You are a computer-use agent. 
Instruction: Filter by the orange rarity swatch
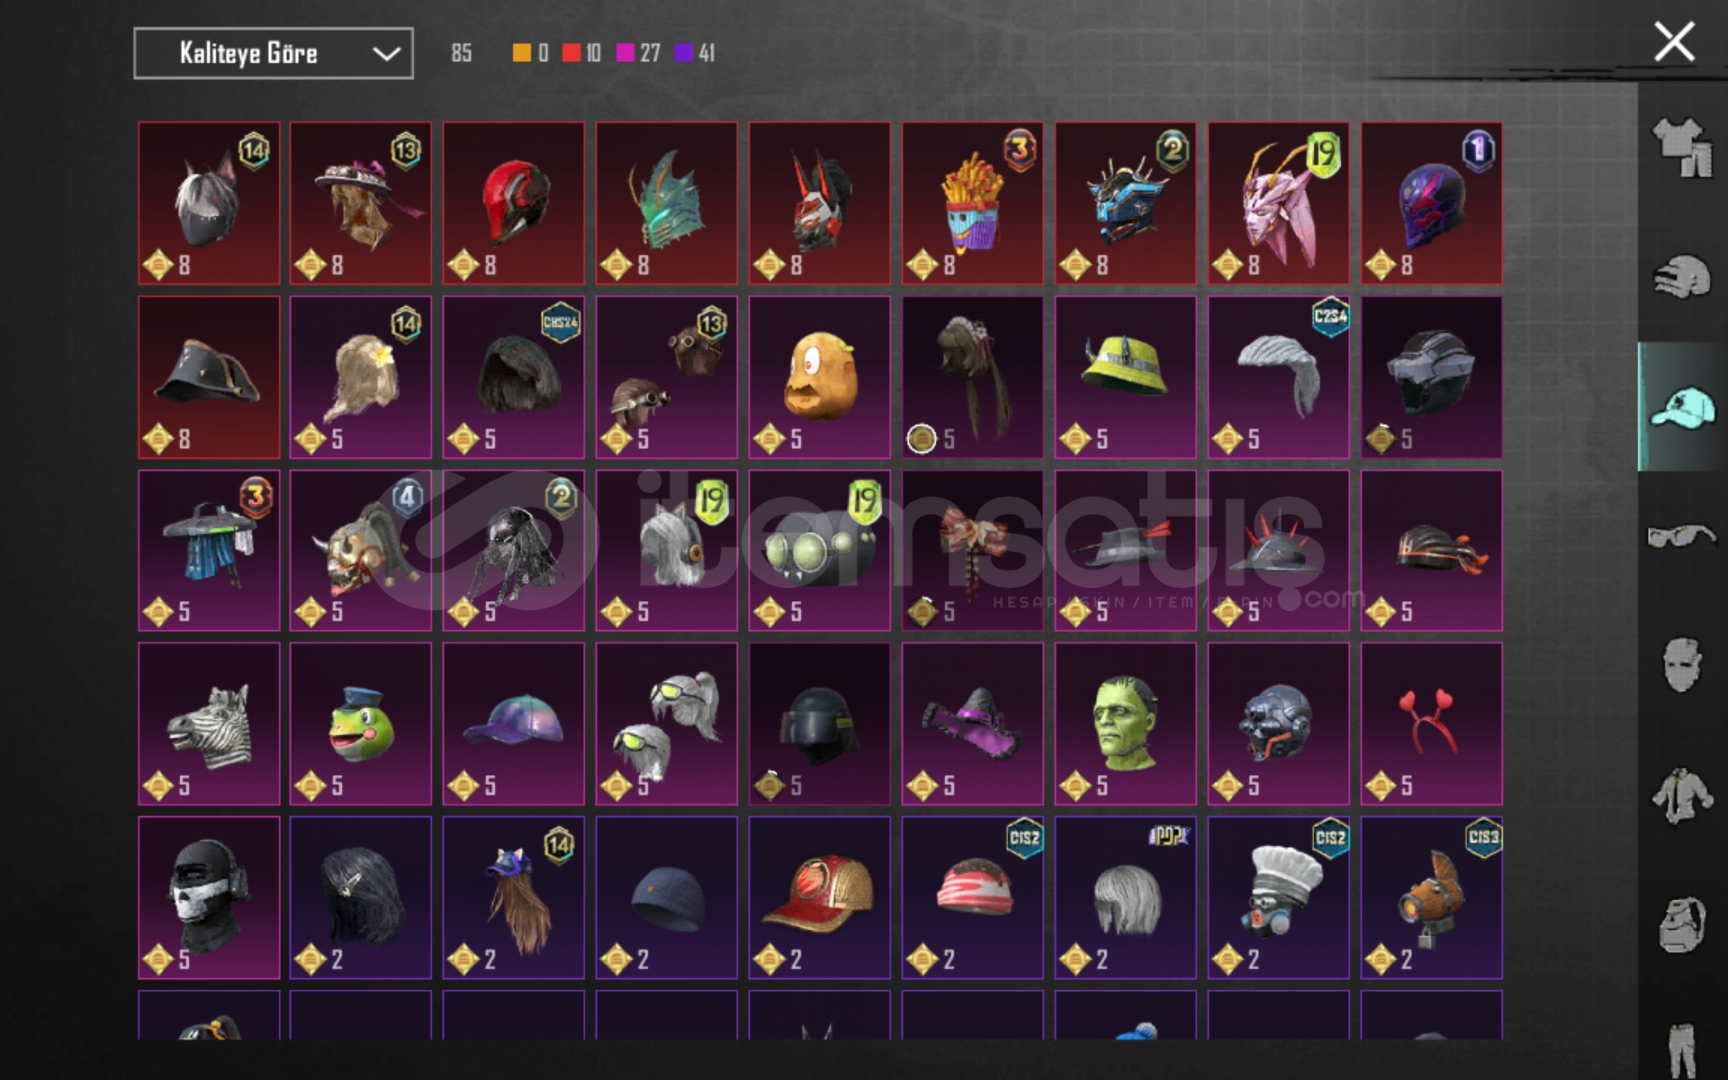coord(521,53)
